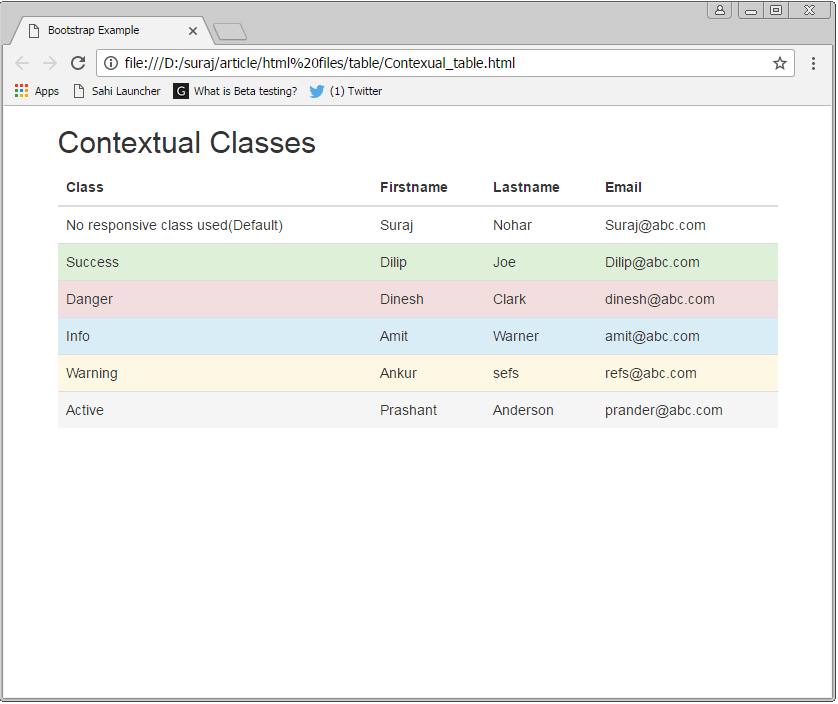Select the Danger row labeled Dinesh Clark
This screenshot has height=704, width=838.
pos(300,299)
